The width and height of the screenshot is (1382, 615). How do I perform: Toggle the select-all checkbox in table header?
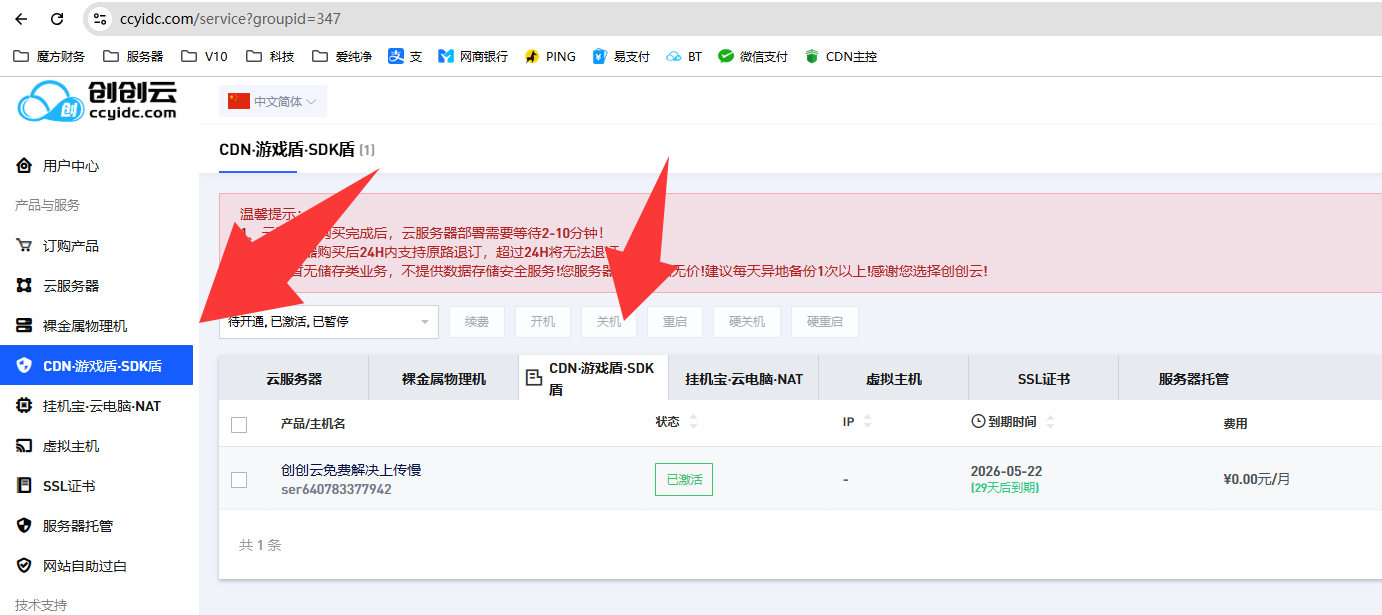[239, 424]
